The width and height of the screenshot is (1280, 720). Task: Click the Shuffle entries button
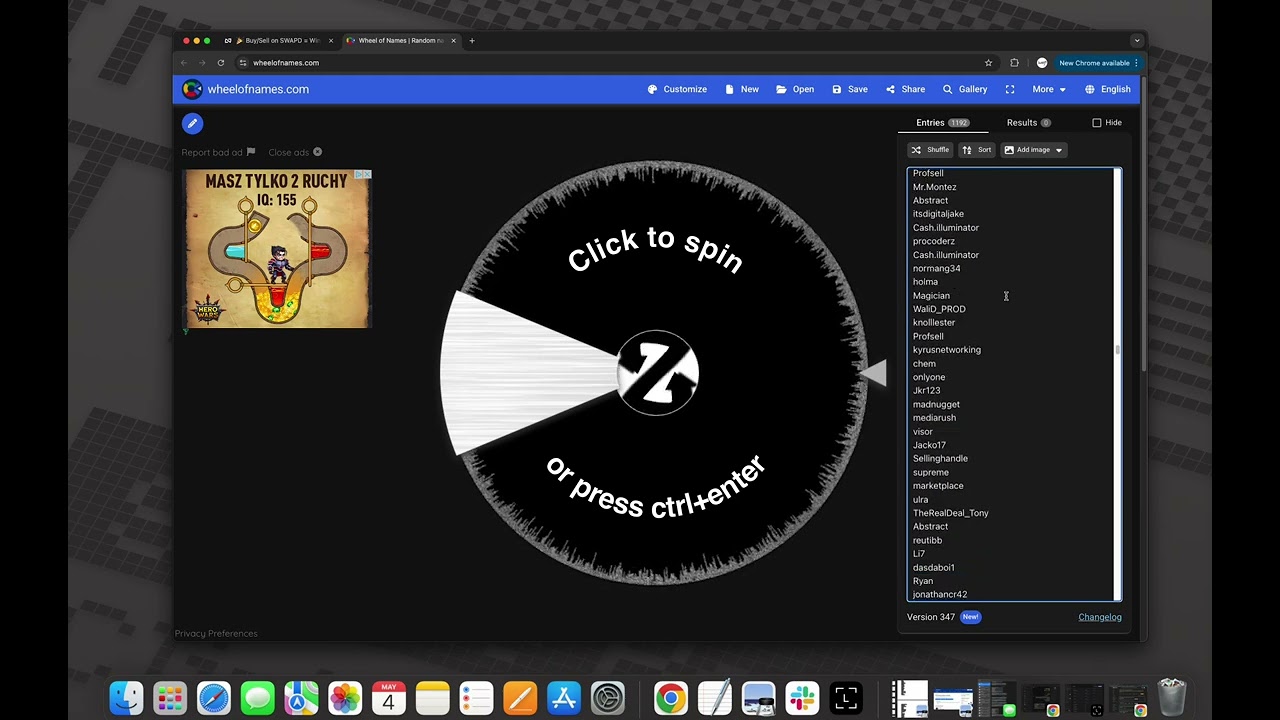pos(930,150)
